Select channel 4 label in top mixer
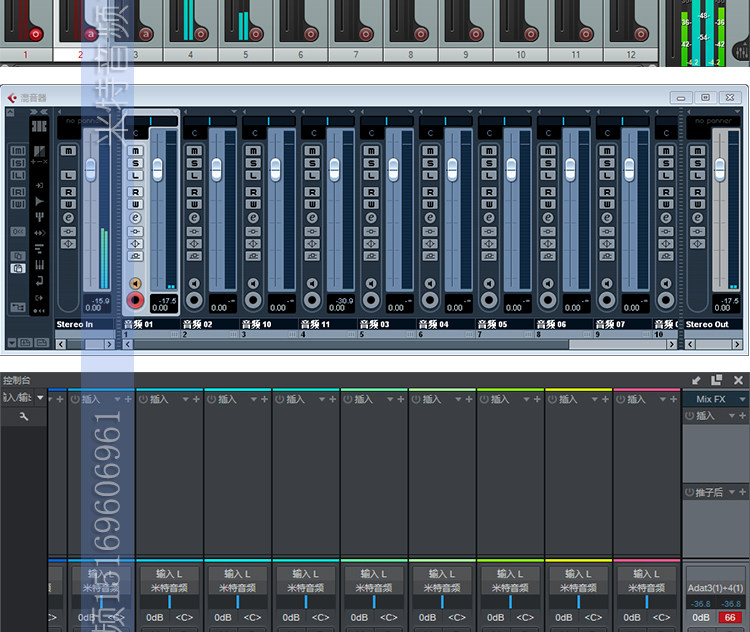The image size is (750, 632). point(191,55)
